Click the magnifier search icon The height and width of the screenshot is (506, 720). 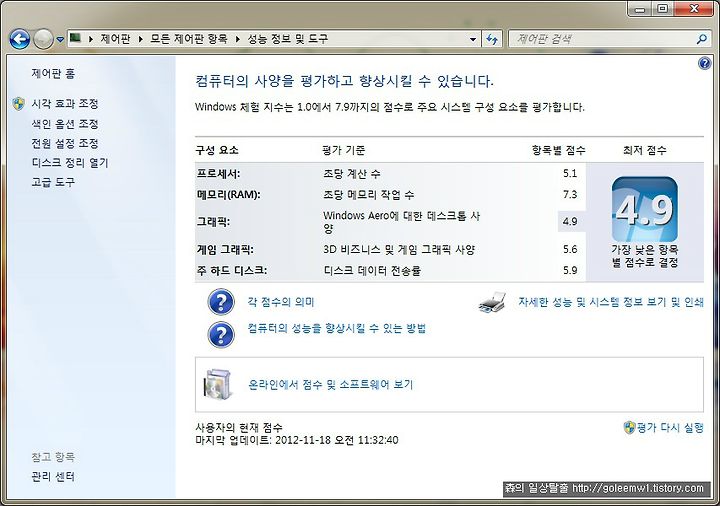pyautogui.click(x=701, y=39)
